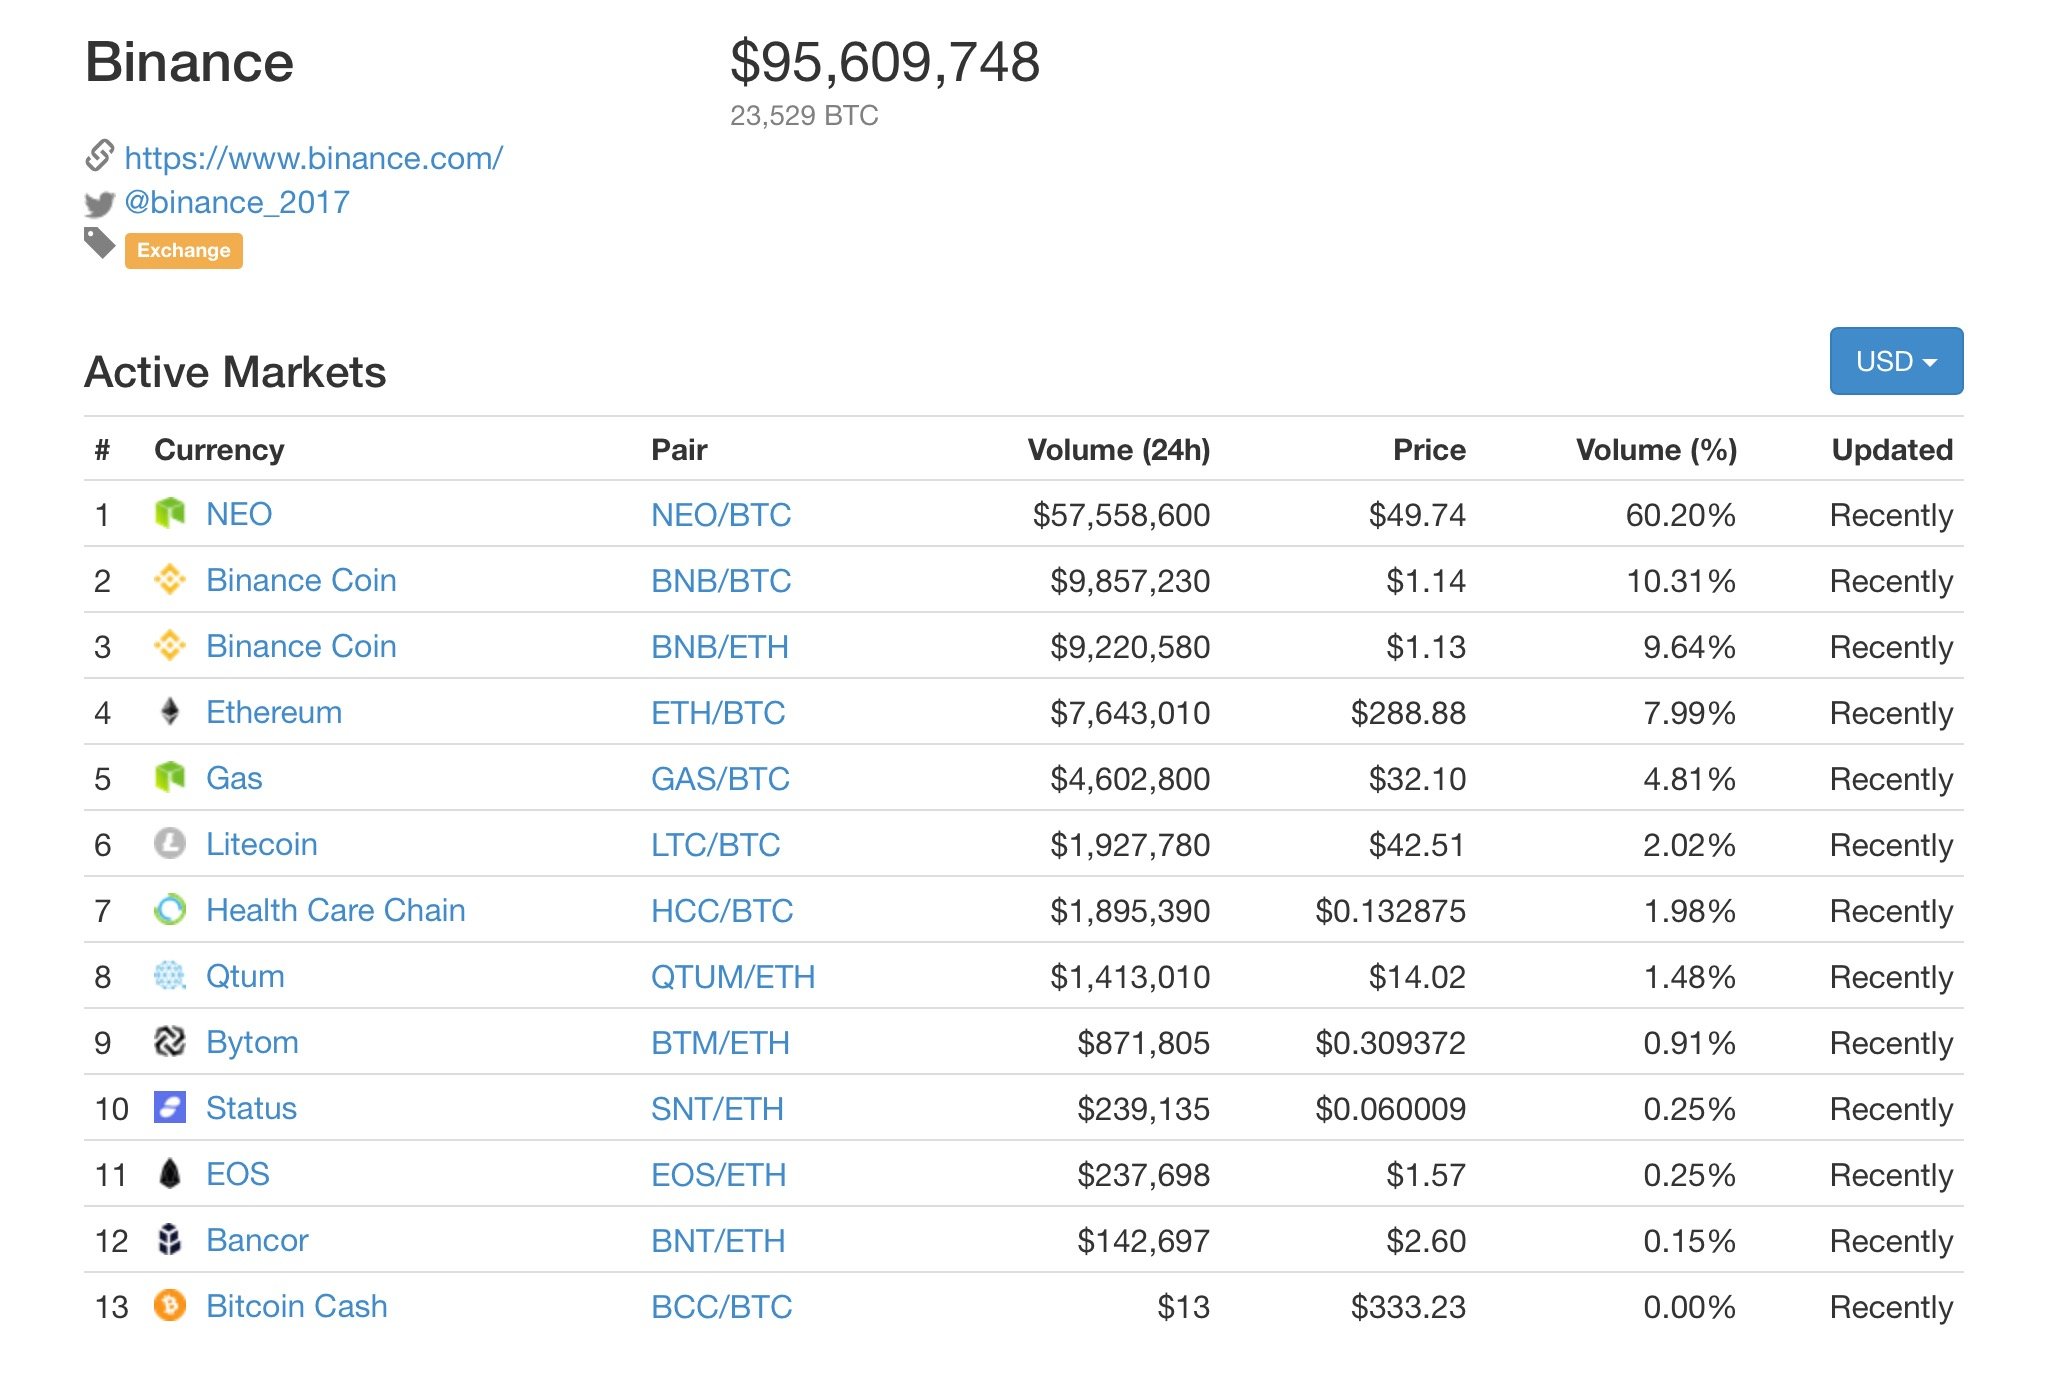Click the $0.132875 HCC price
Viewport: 2048px width, 1373px height.
coord(1390,911)
